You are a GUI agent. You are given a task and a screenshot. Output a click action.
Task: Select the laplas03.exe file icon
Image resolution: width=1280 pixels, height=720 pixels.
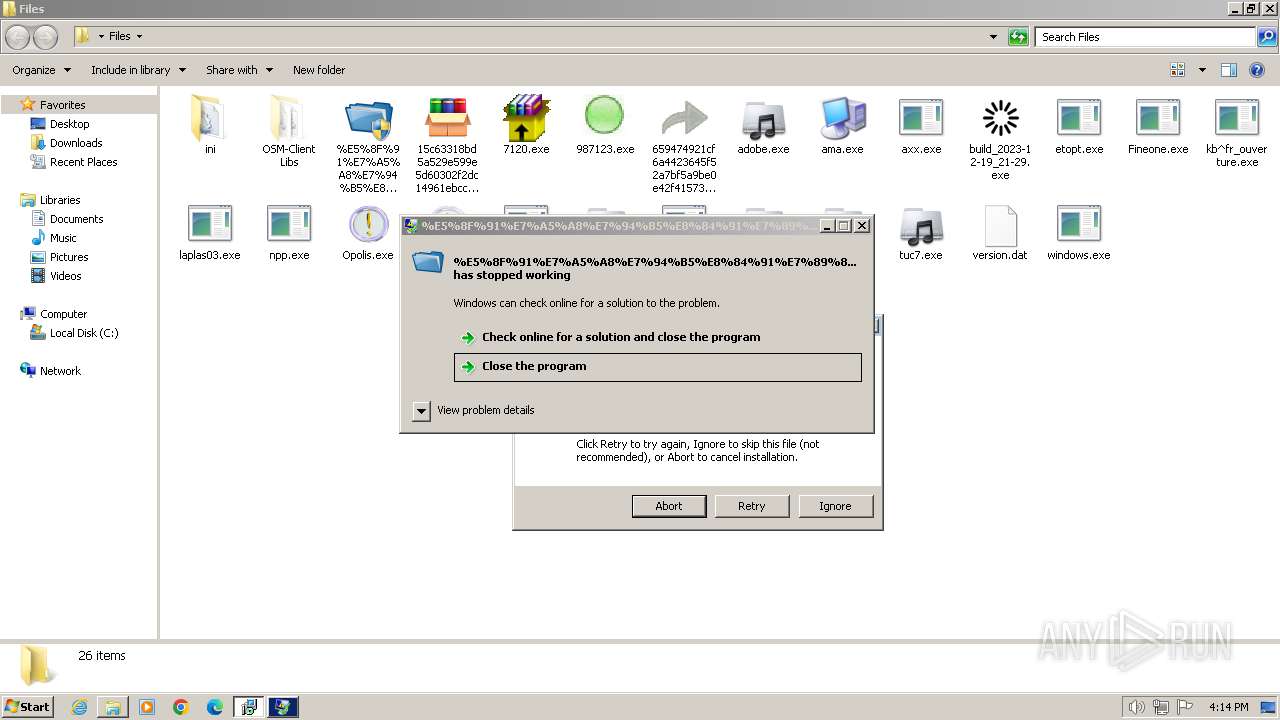coord(210,224)
